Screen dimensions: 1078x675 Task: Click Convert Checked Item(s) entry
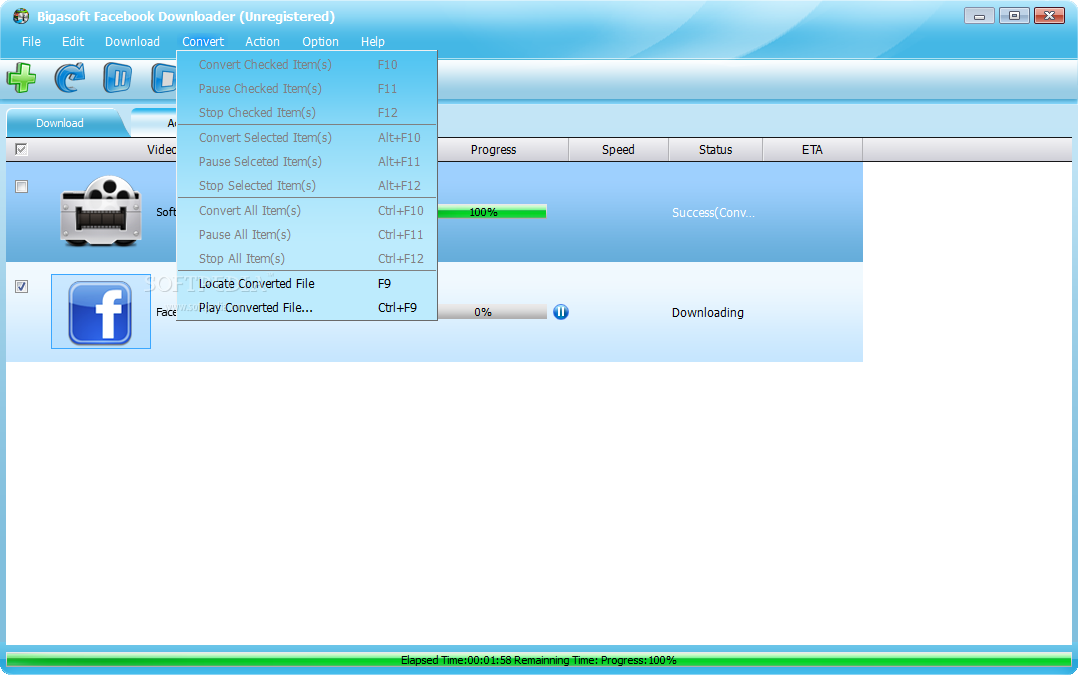[x=307, y=65]
